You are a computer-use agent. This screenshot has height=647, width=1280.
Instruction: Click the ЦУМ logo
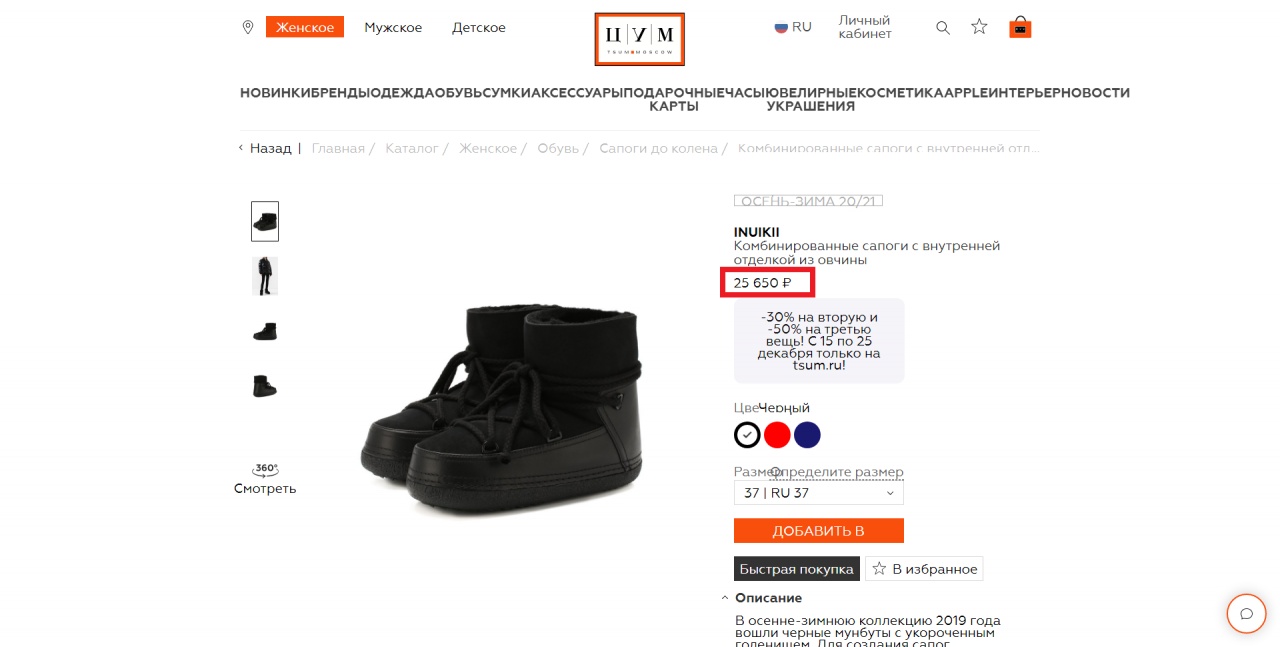point(639,39)
